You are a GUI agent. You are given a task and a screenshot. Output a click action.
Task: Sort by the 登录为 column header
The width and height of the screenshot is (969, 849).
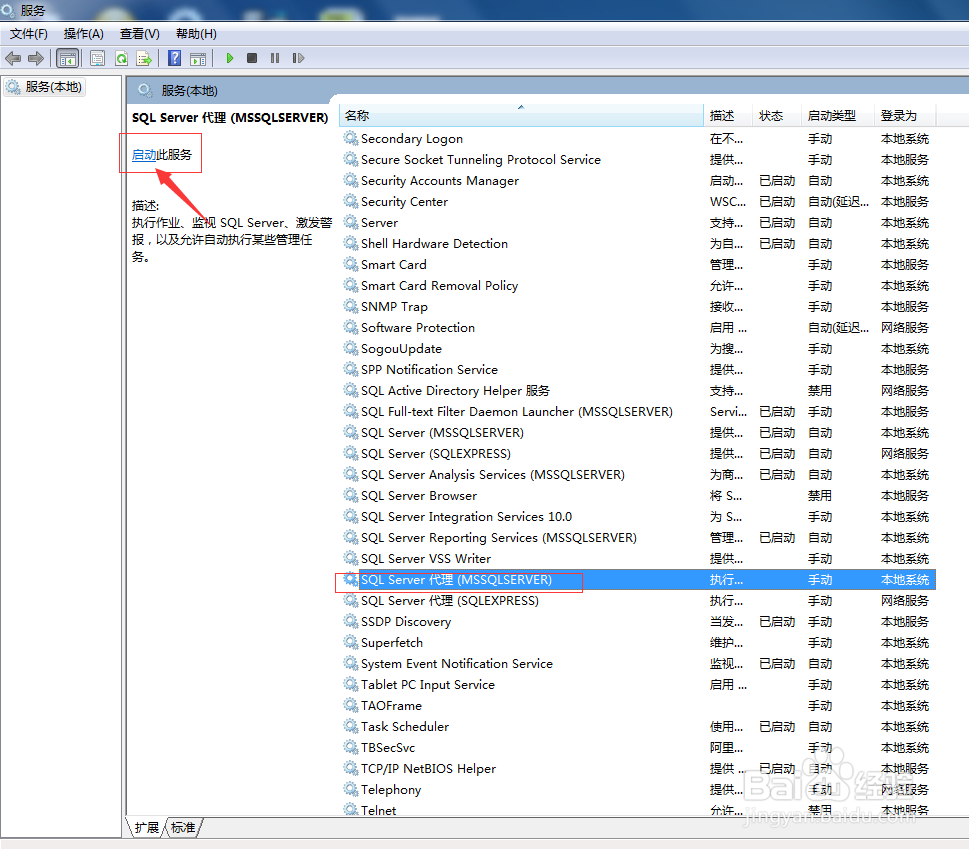coord(905,116)
